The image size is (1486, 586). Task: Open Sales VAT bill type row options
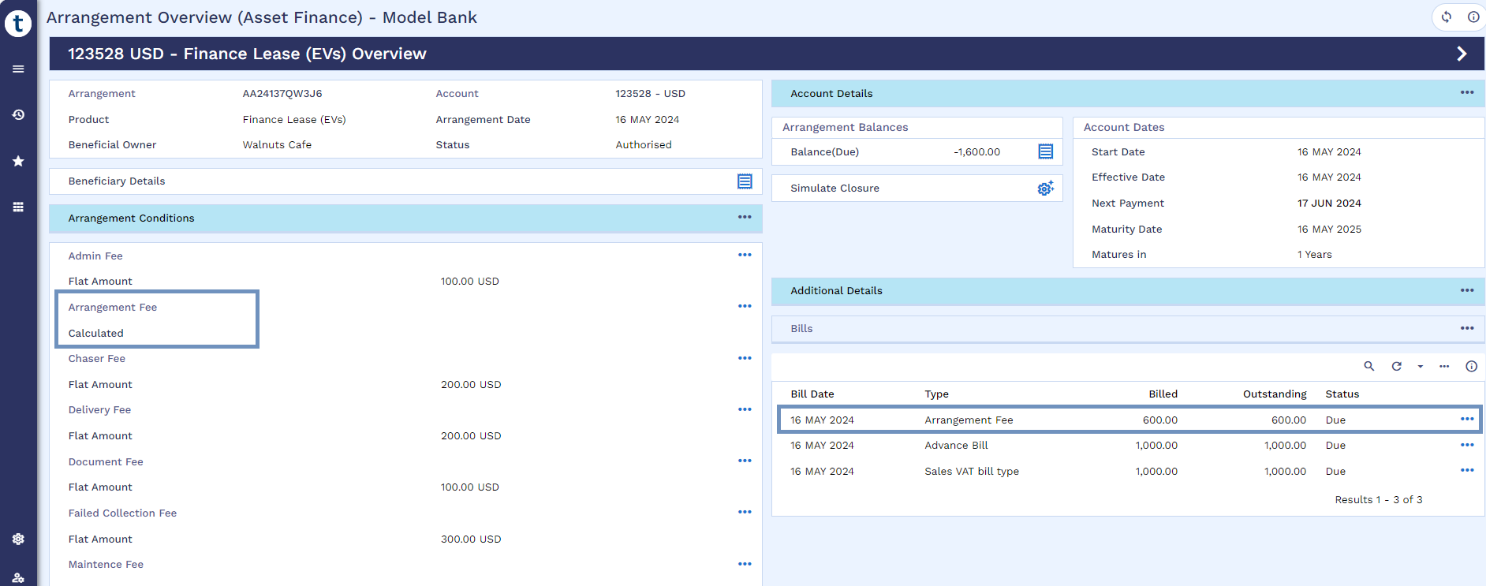point(1467,470)
